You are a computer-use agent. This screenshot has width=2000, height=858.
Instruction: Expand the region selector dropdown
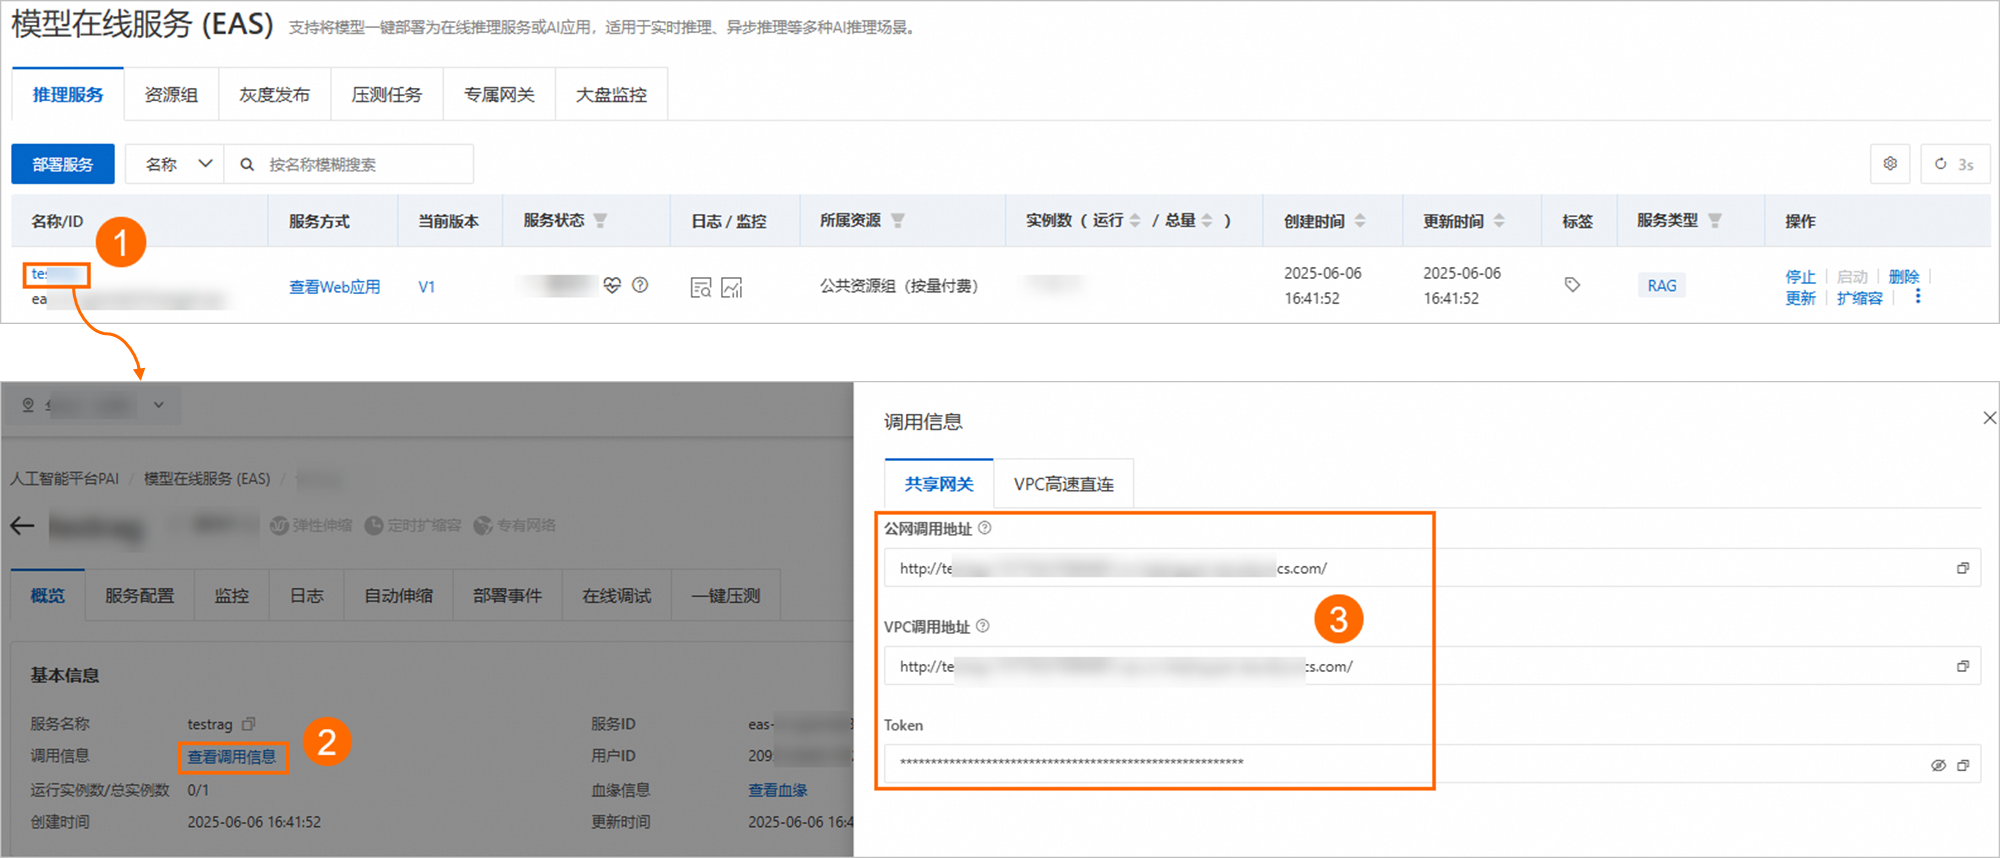click(x=158, y=405)
